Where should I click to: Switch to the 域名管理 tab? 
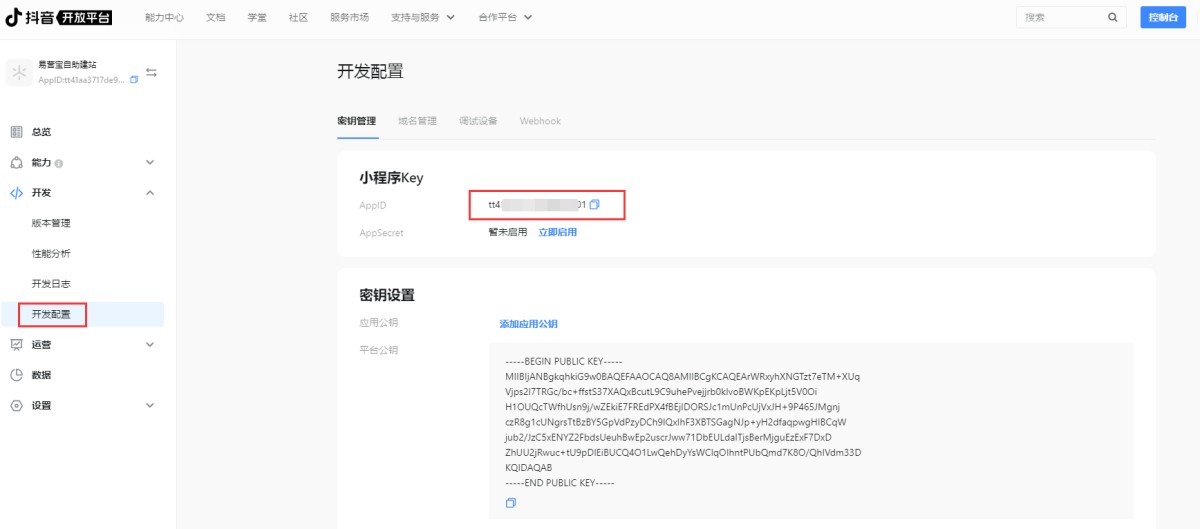[x=417, y=121]
